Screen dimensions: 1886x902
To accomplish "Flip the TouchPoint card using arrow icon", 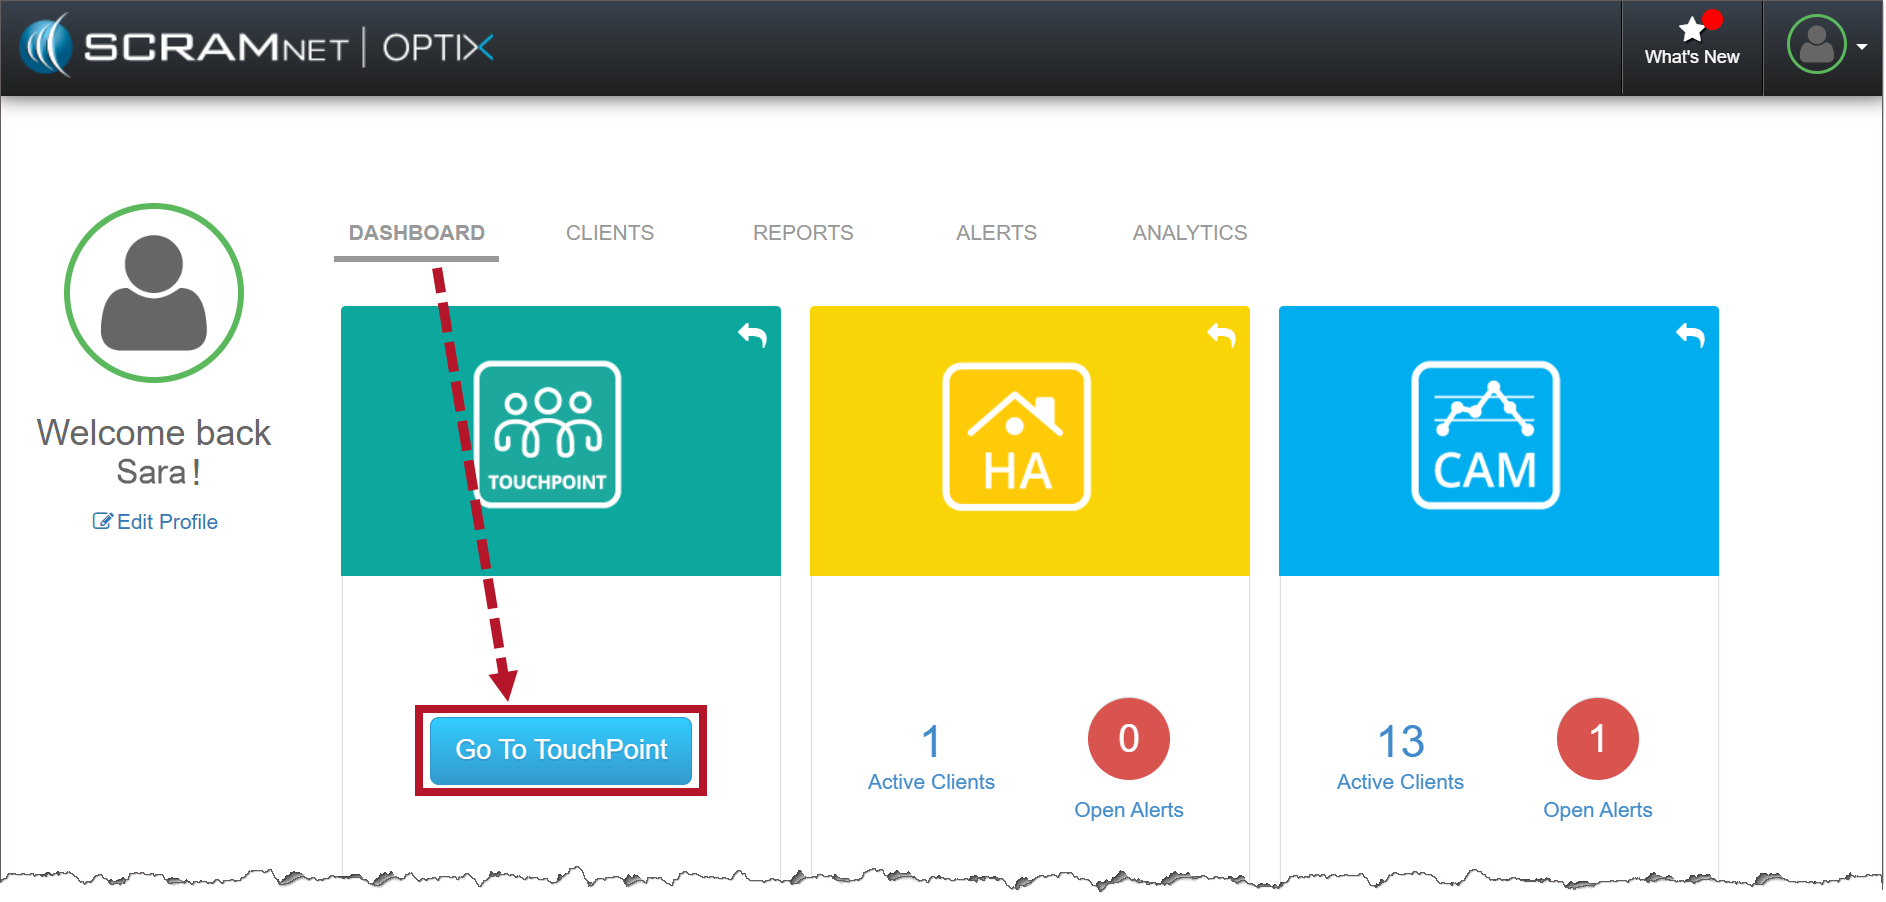I will click(x=752, y=335).
